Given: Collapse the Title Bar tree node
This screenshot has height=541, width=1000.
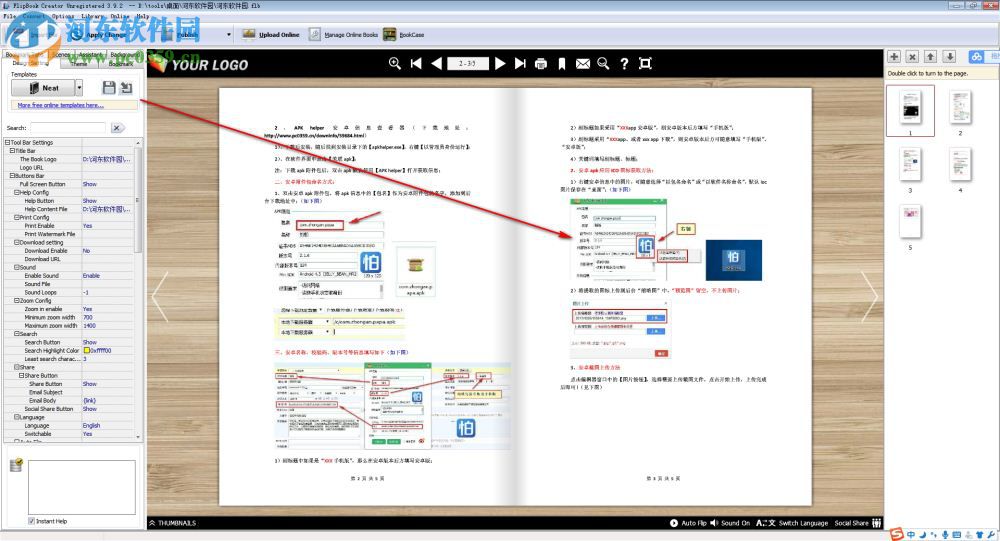Looking at the screenshot, I should click(x=12, y=151).
